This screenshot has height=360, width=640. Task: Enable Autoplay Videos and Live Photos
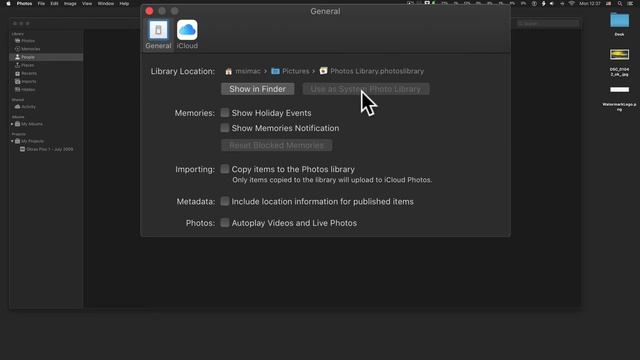click(x=224, y=223)
